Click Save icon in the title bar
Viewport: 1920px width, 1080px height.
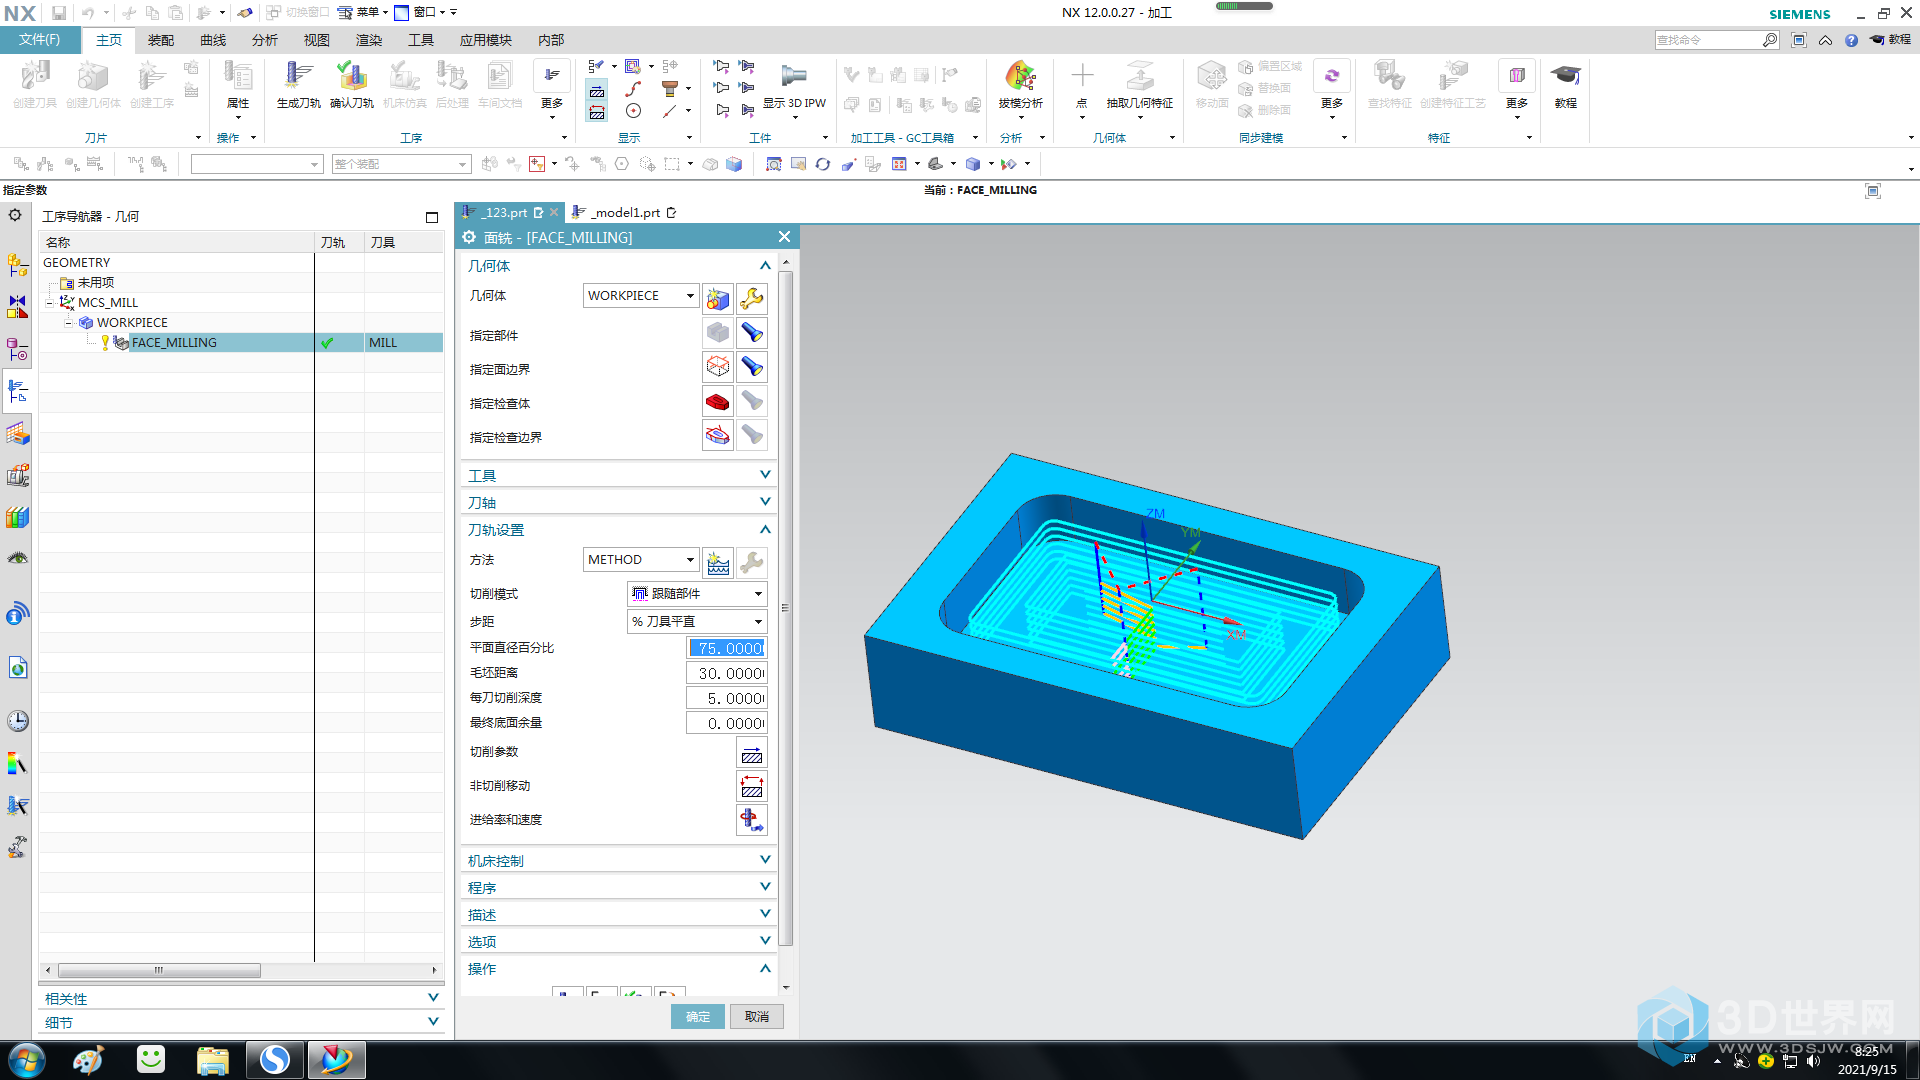(59, 13)
